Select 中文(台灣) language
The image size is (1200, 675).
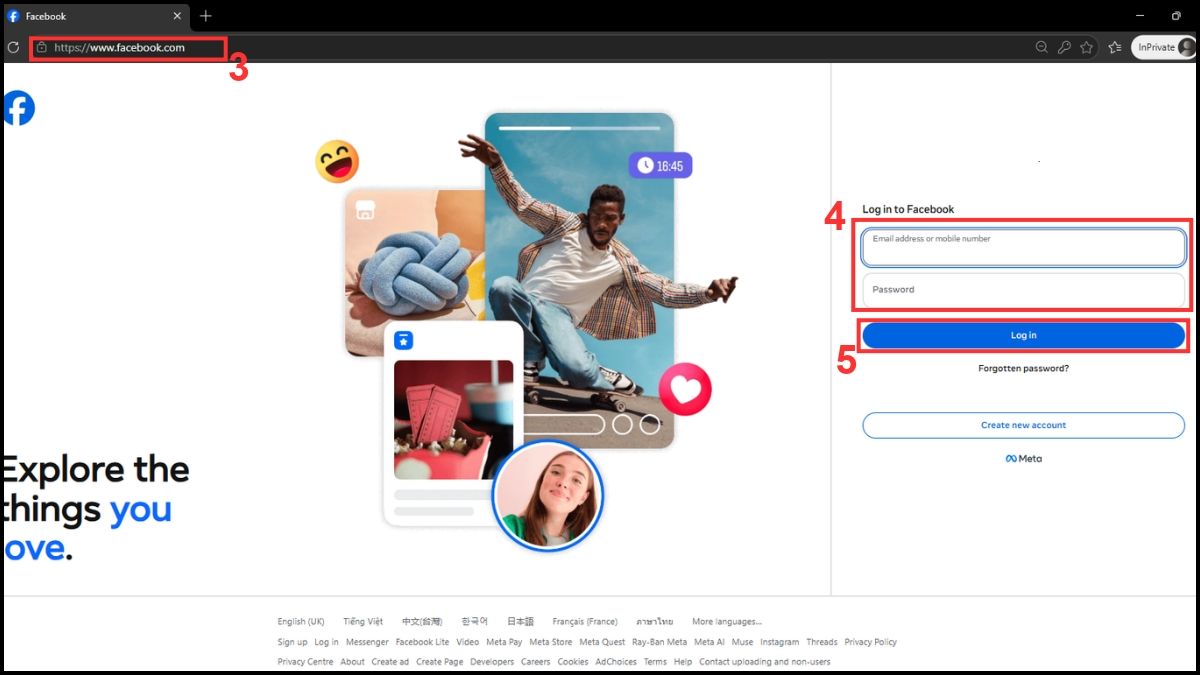pos(422,622)
